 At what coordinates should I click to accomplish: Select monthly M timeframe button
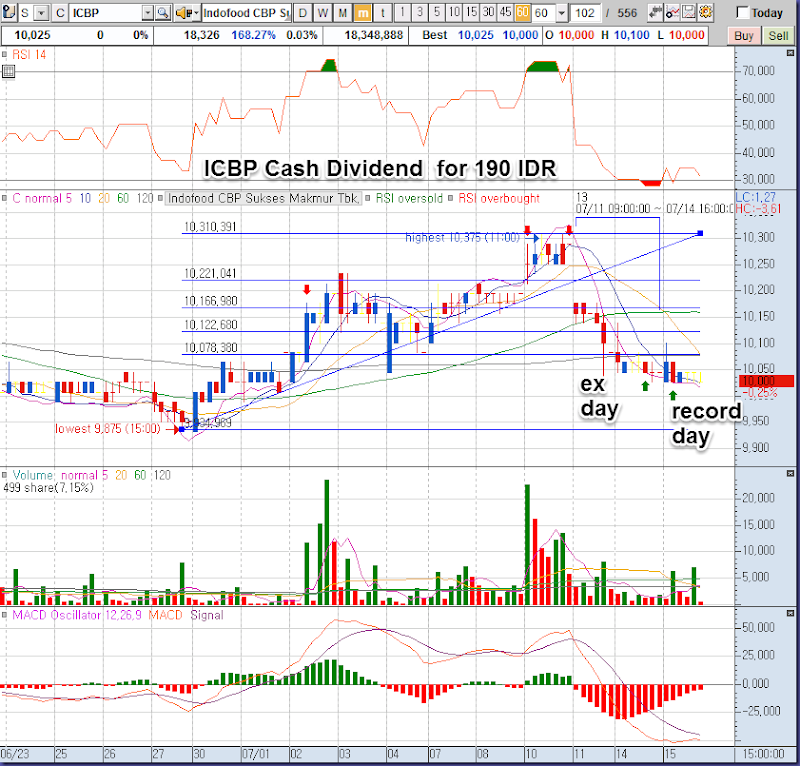click(342, 12)
